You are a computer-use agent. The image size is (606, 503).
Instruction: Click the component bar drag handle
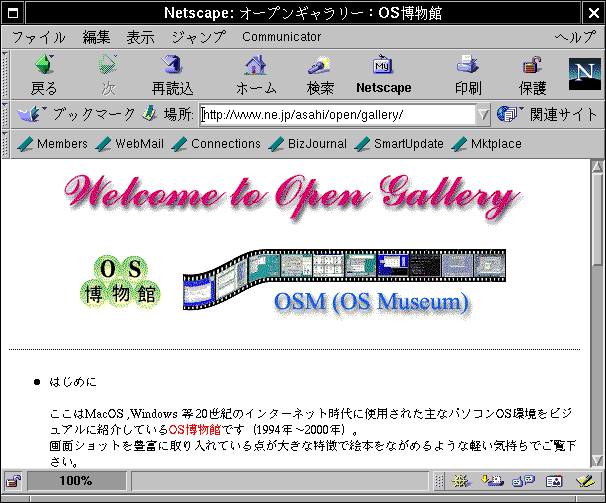point(439,481)
